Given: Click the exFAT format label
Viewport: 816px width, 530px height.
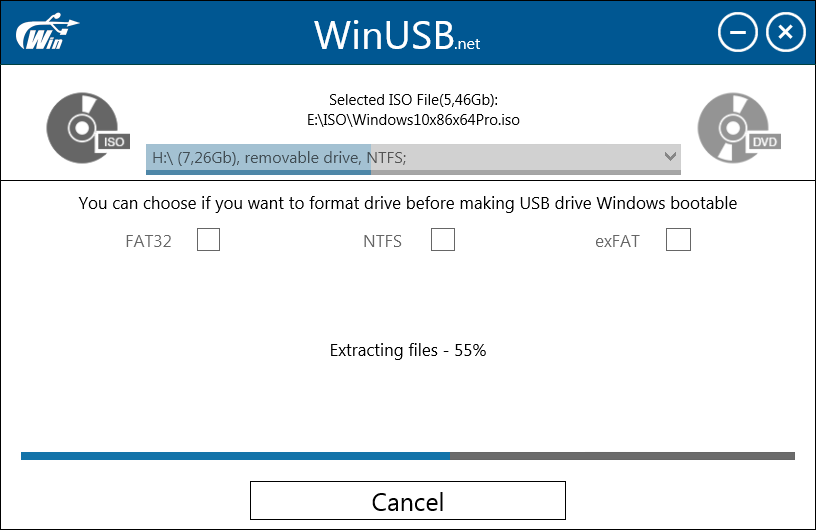Looking at the screenshot, I should (617, 241).
